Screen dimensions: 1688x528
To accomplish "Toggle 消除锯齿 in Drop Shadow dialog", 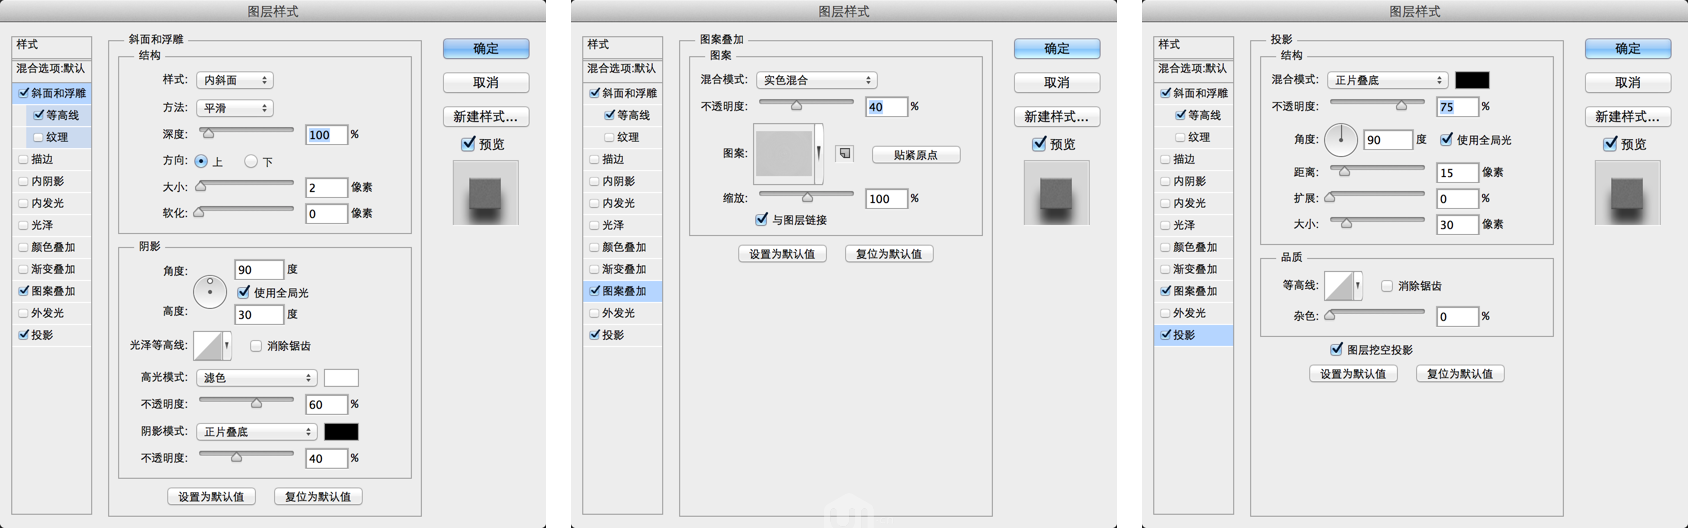I will click(1387, 286).
